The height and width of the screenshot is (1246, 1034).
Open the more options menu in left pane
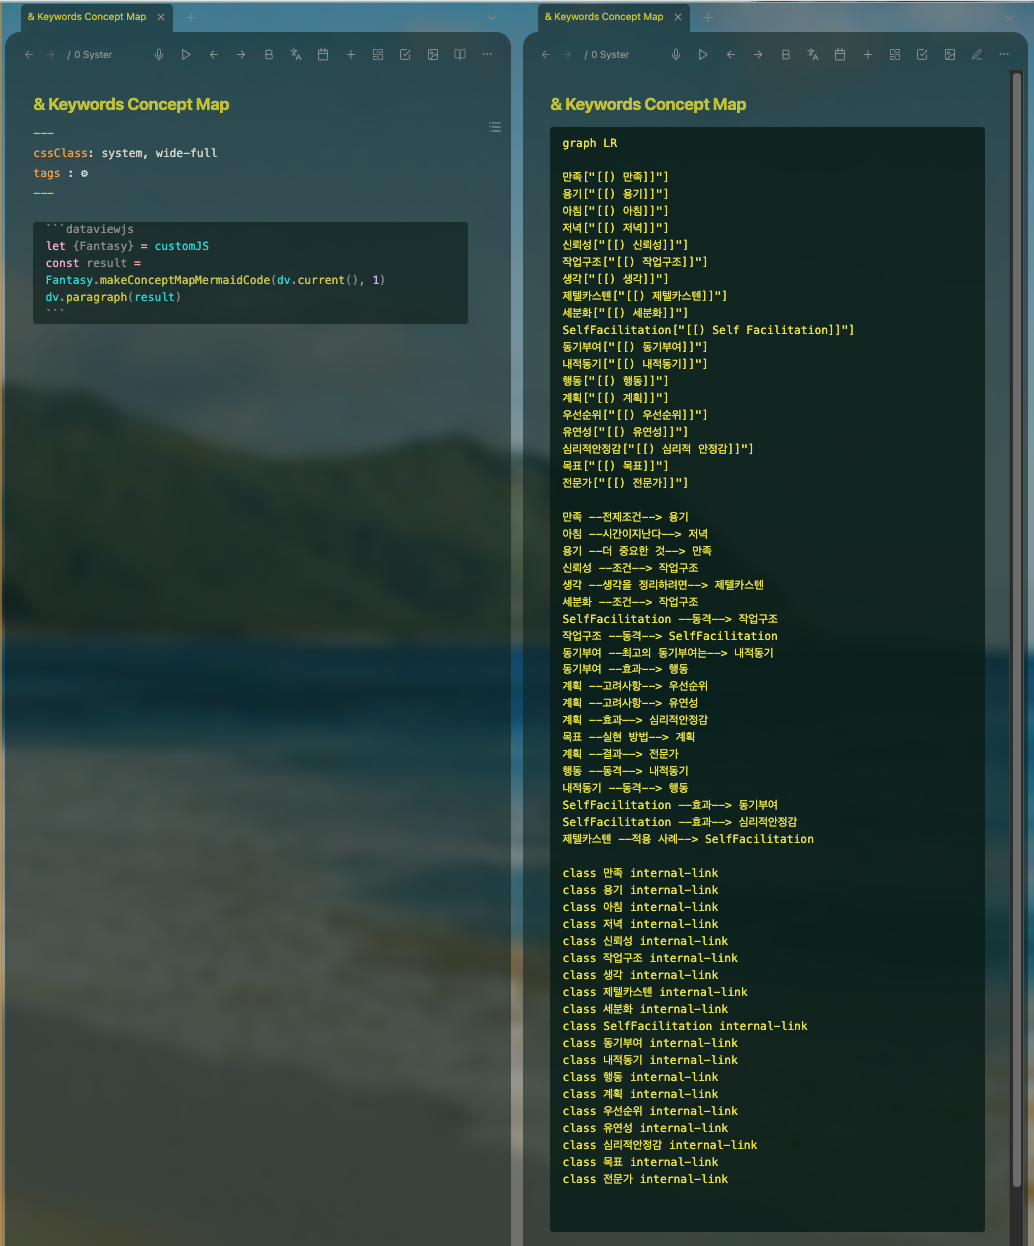pos(487,55)
